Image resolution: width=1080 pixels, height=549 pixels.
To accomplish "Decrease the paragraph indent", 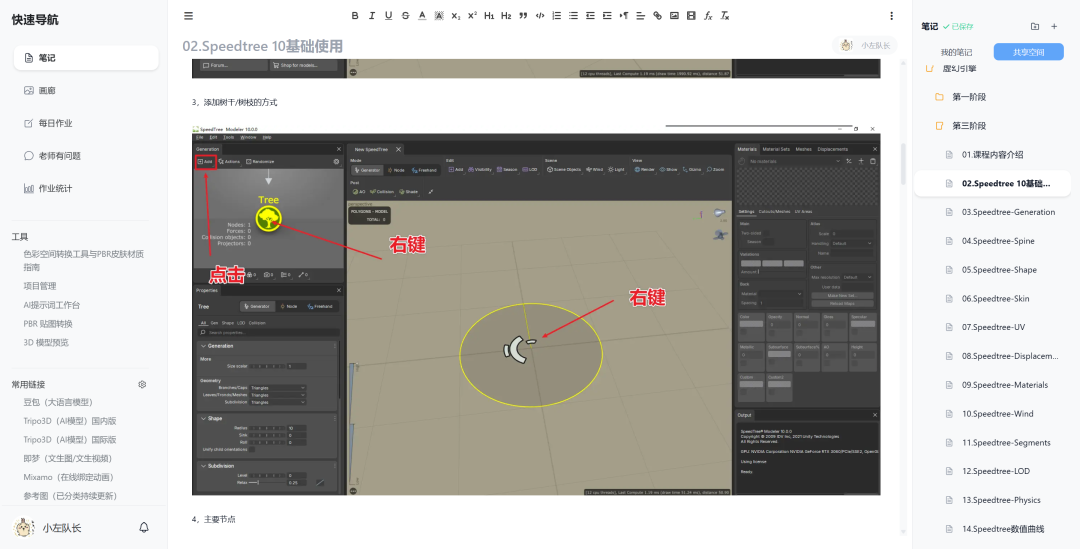I will 590,16.
